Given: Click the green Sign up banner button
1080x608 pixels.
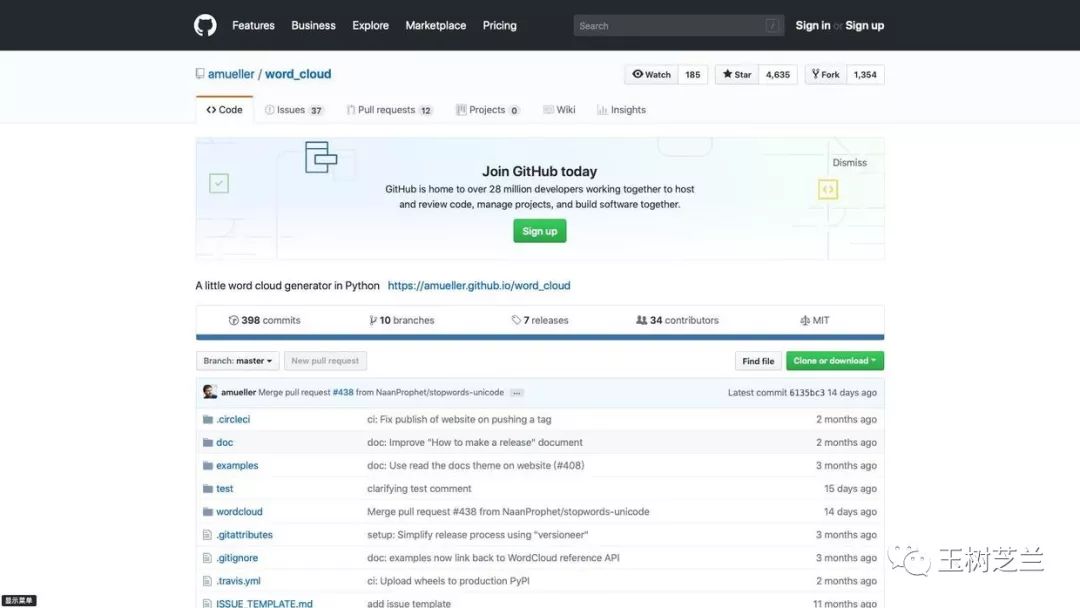Looking at the screenshot, I should (539, 231).
